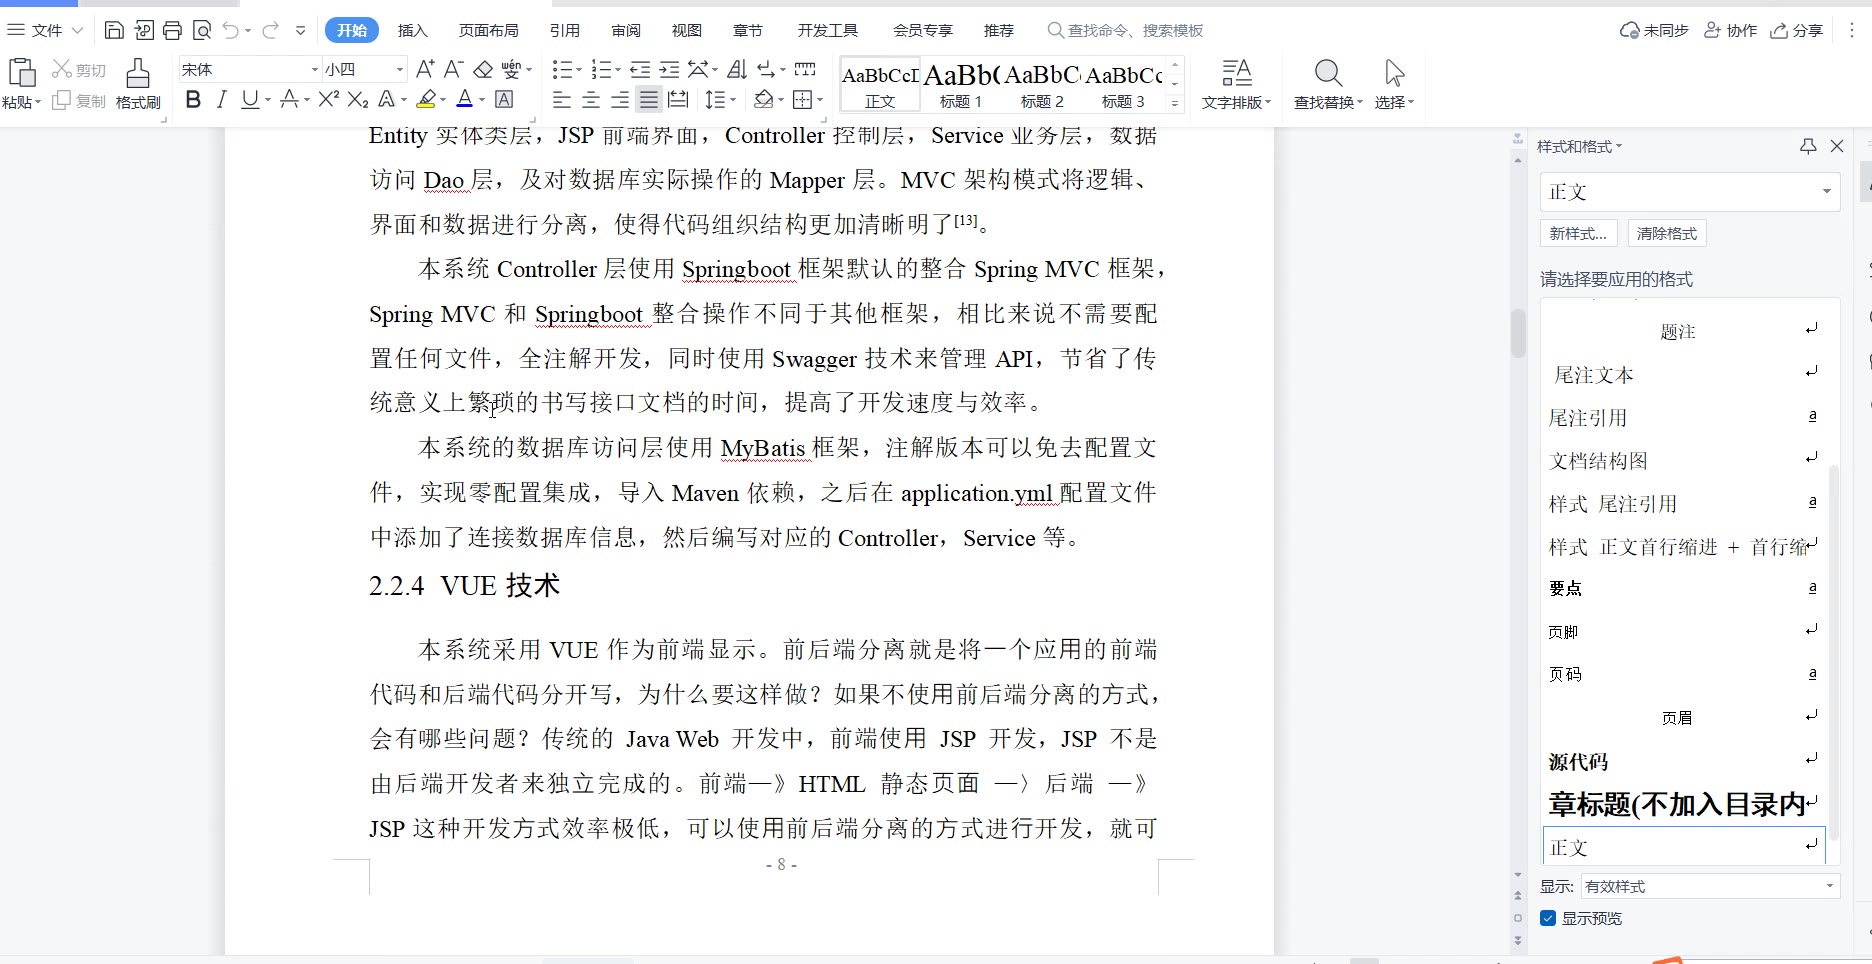Switch to the 引用 tab
Viewport: 1872px width, 964px height.
[x=565, y=30]
